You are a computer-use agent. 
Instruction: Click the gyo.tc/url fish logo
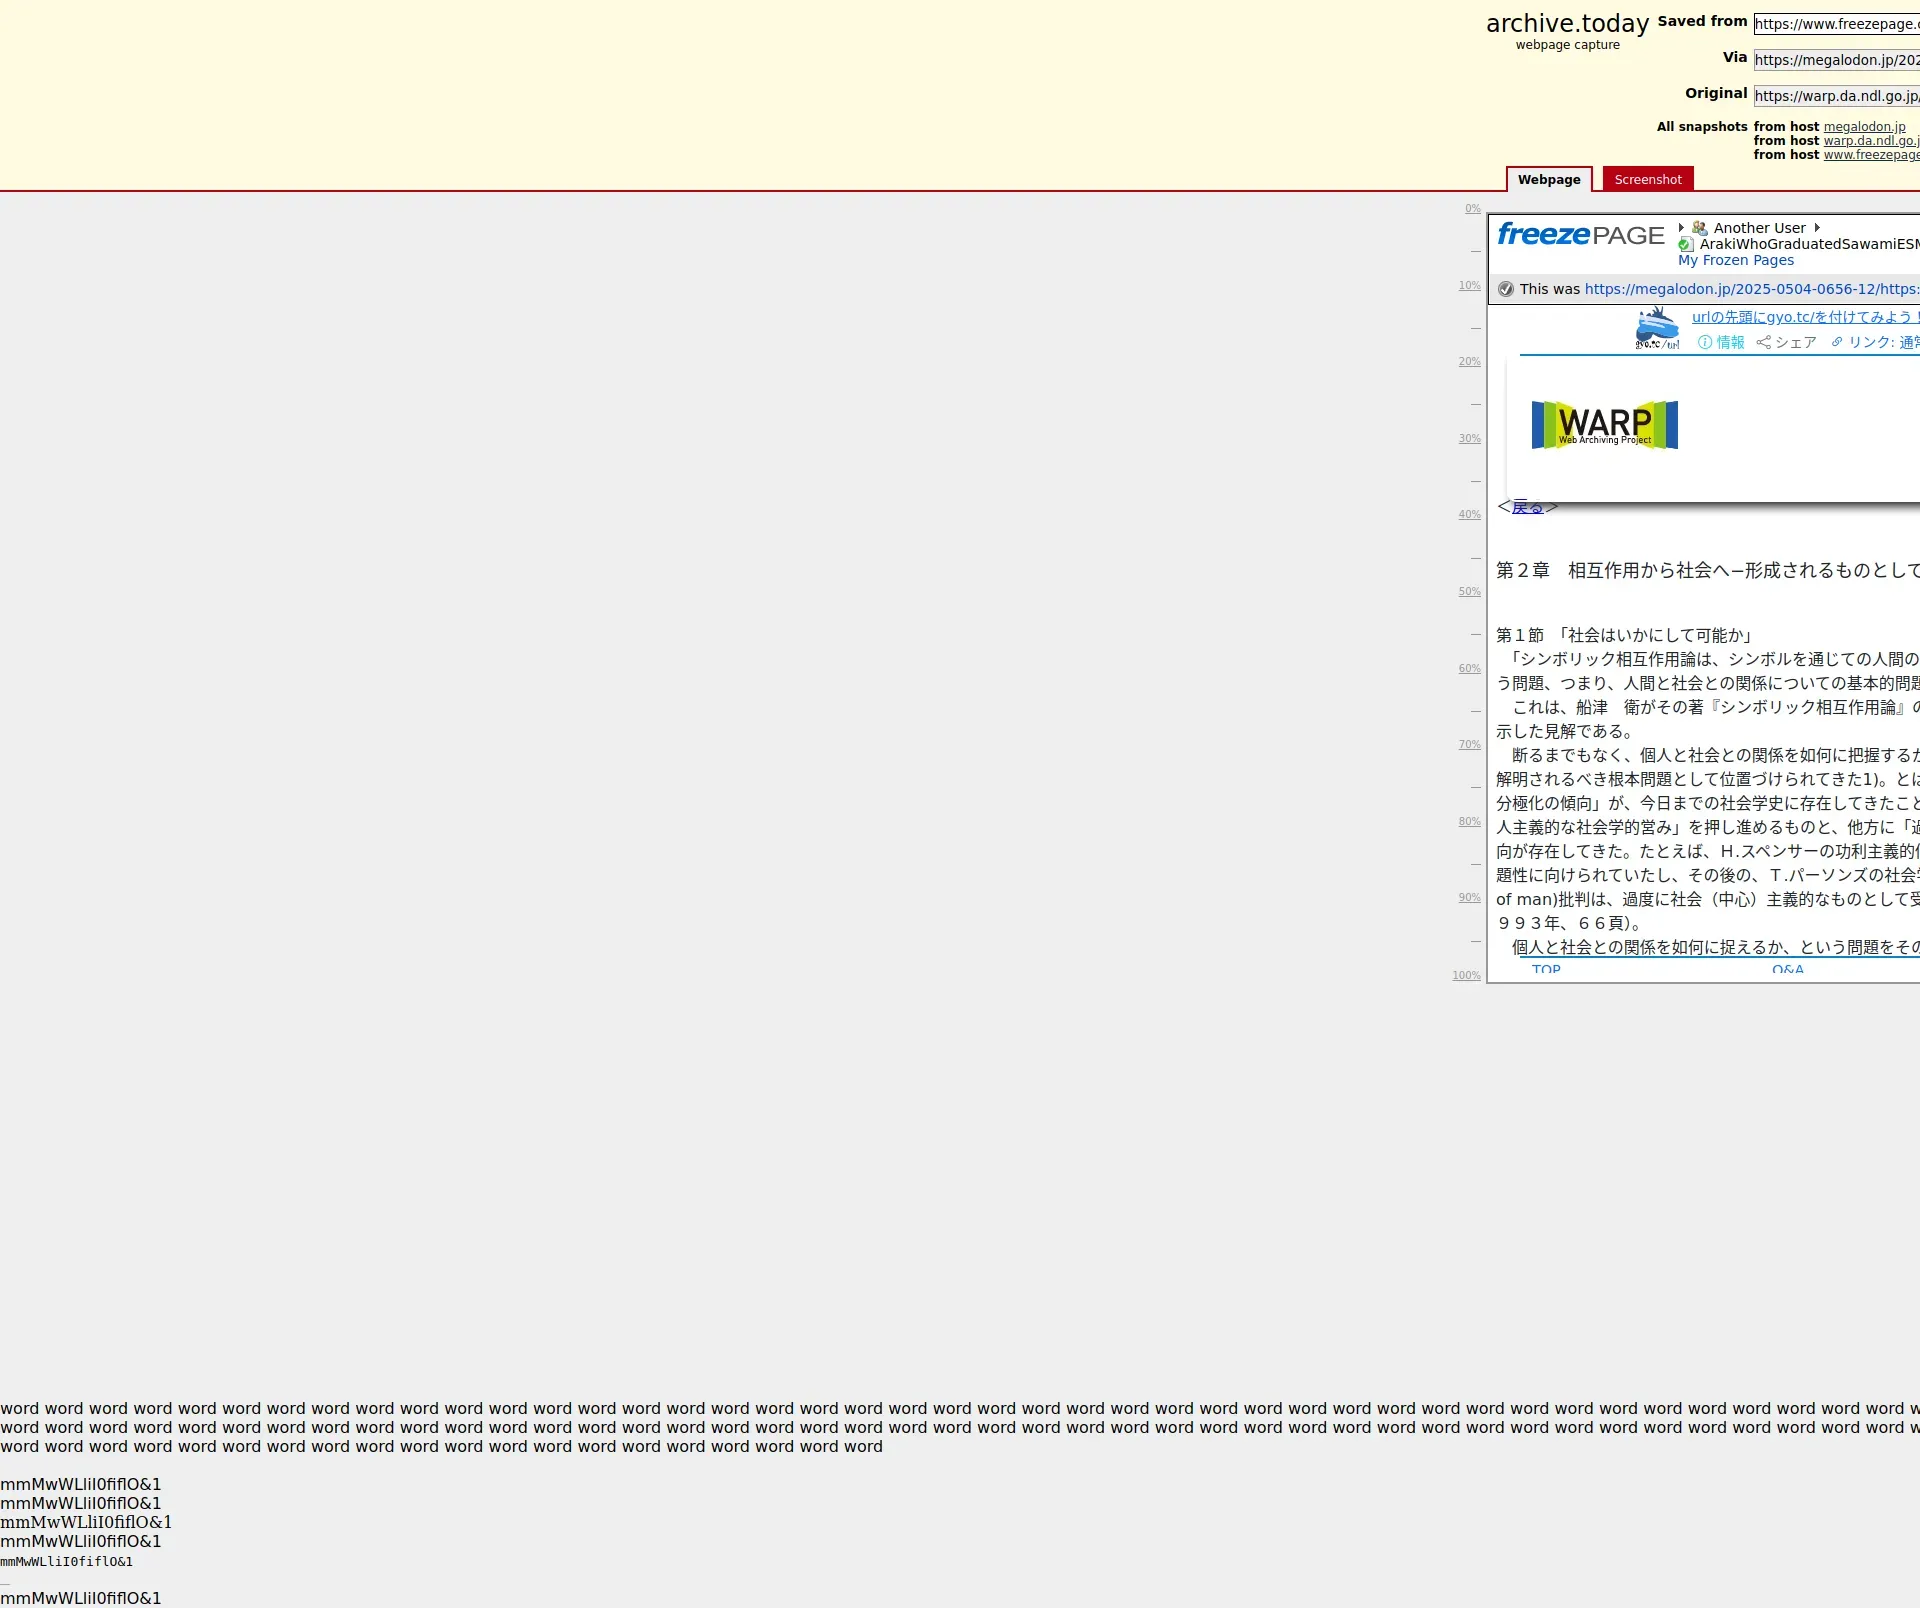click(1657, 329)
